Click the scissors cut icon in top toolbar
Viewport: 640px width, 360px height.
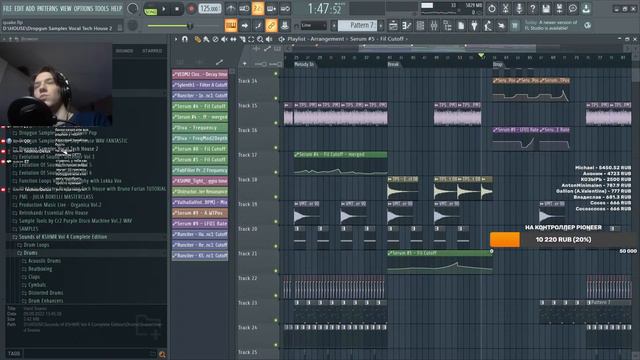pos(505,8)
